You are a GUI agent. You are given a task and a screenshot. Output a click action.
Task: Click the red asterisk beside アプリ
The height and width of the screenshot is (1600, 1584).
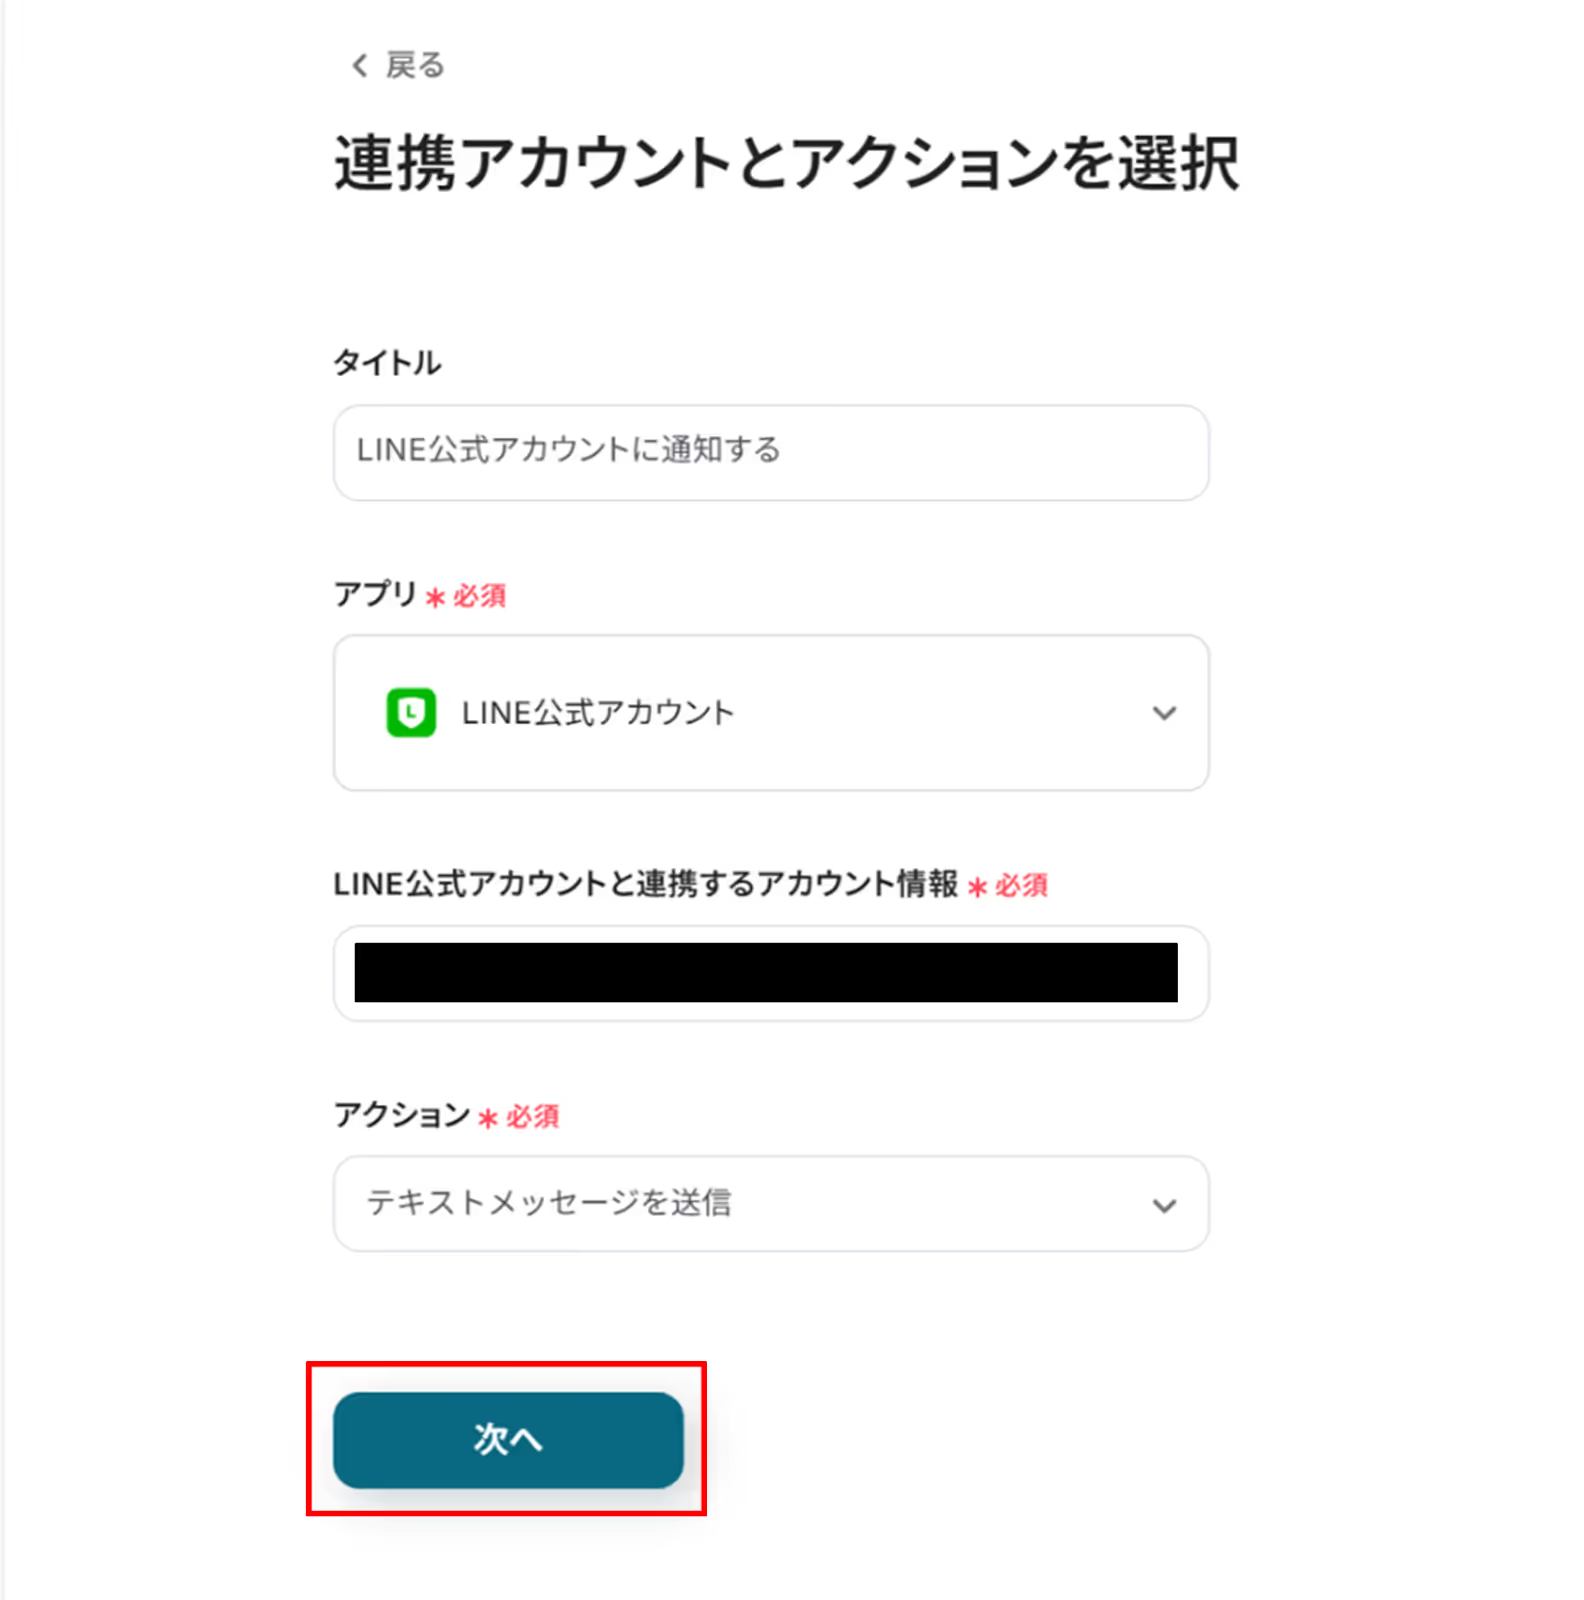[435, 598]
